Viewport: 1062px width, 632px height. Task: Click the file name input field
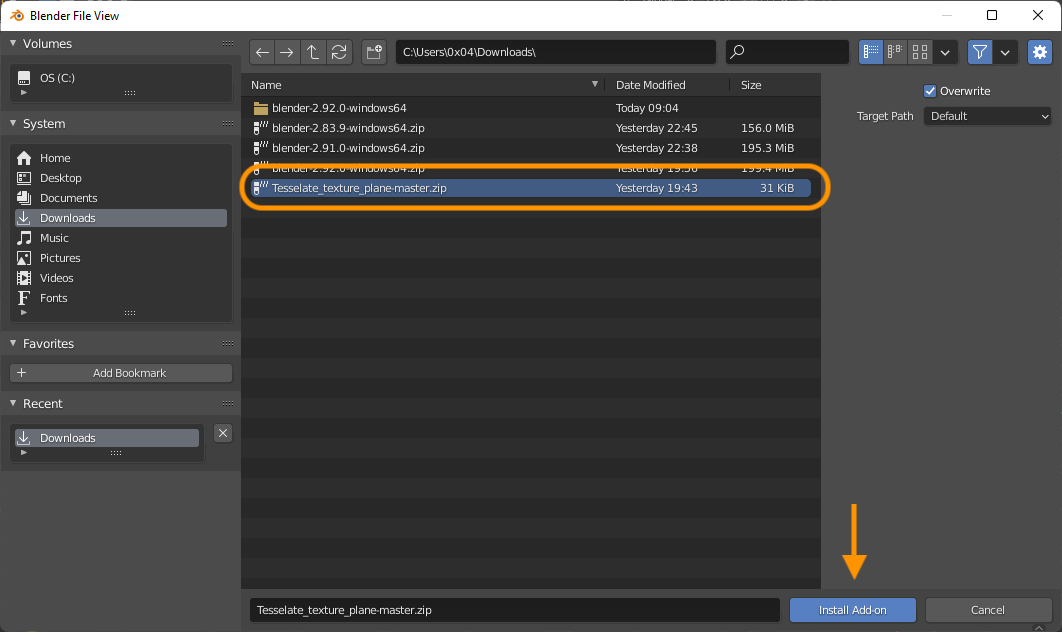(x=514, y=610)
